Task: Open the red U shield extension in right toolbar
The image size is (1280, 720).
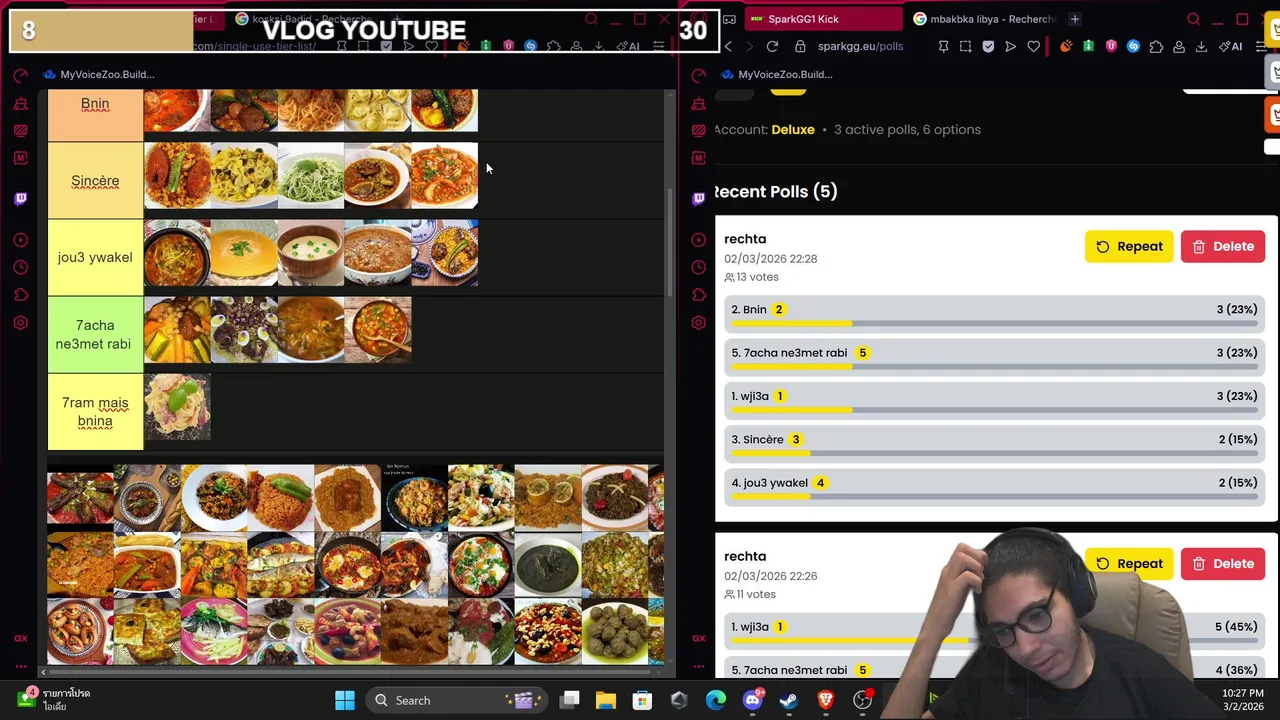Action: pos(1111,46)
